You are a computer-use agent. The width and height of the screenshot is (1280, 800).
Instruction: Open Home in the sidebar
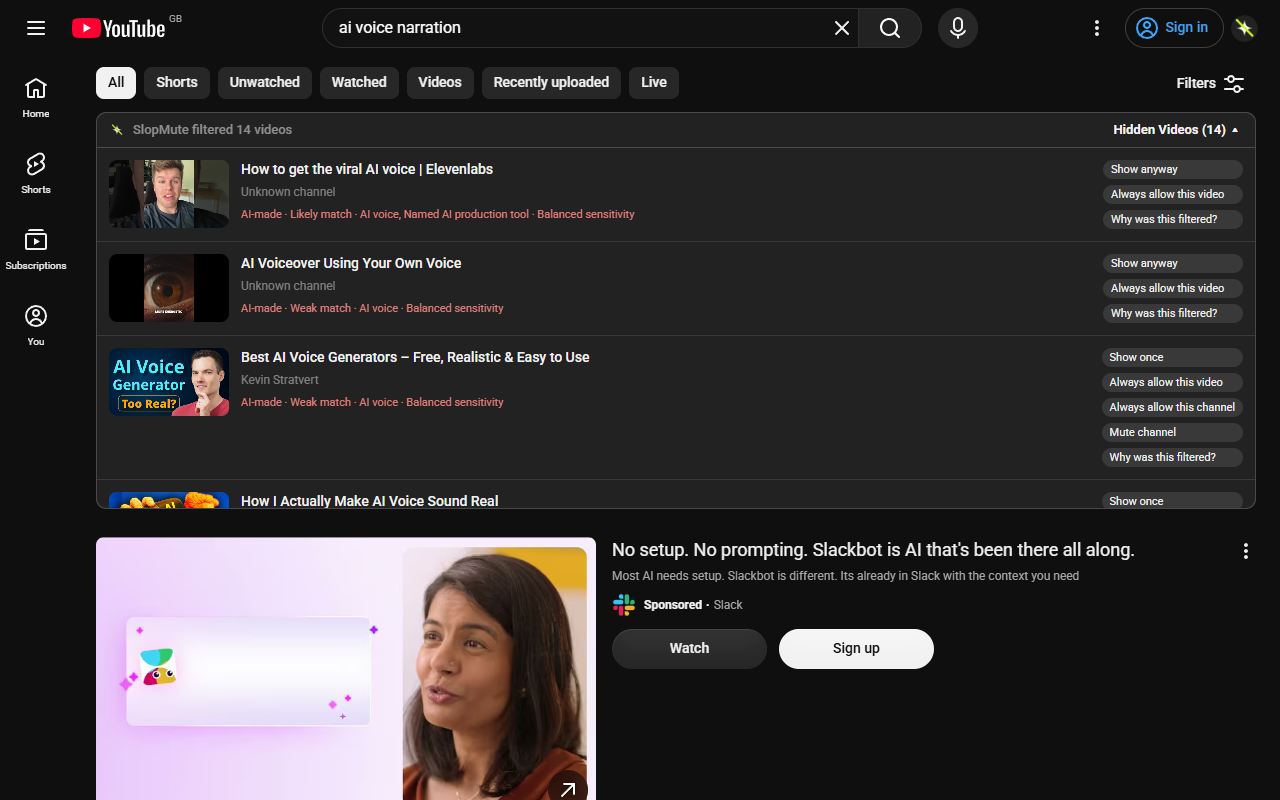tap(36, 98)
